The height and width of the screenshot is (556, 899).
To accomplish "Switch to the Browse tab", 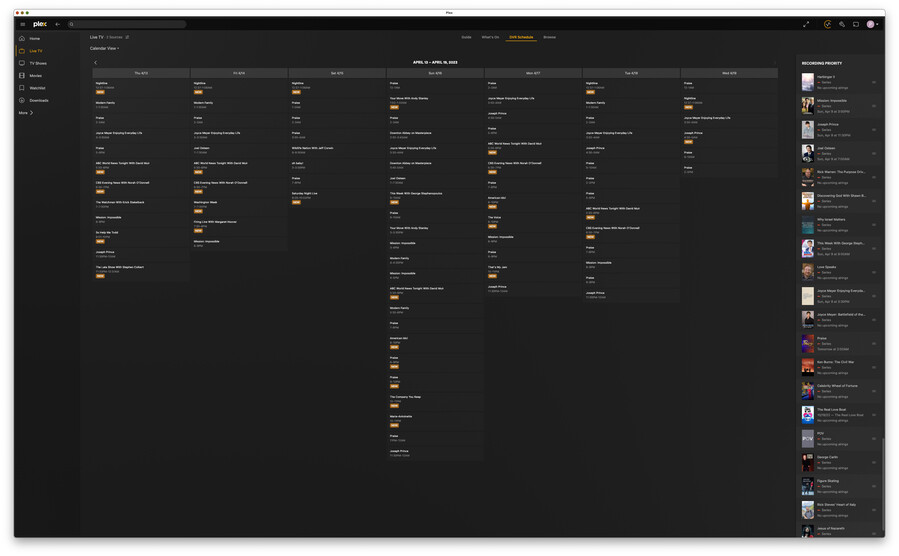I will pos(549,37).
